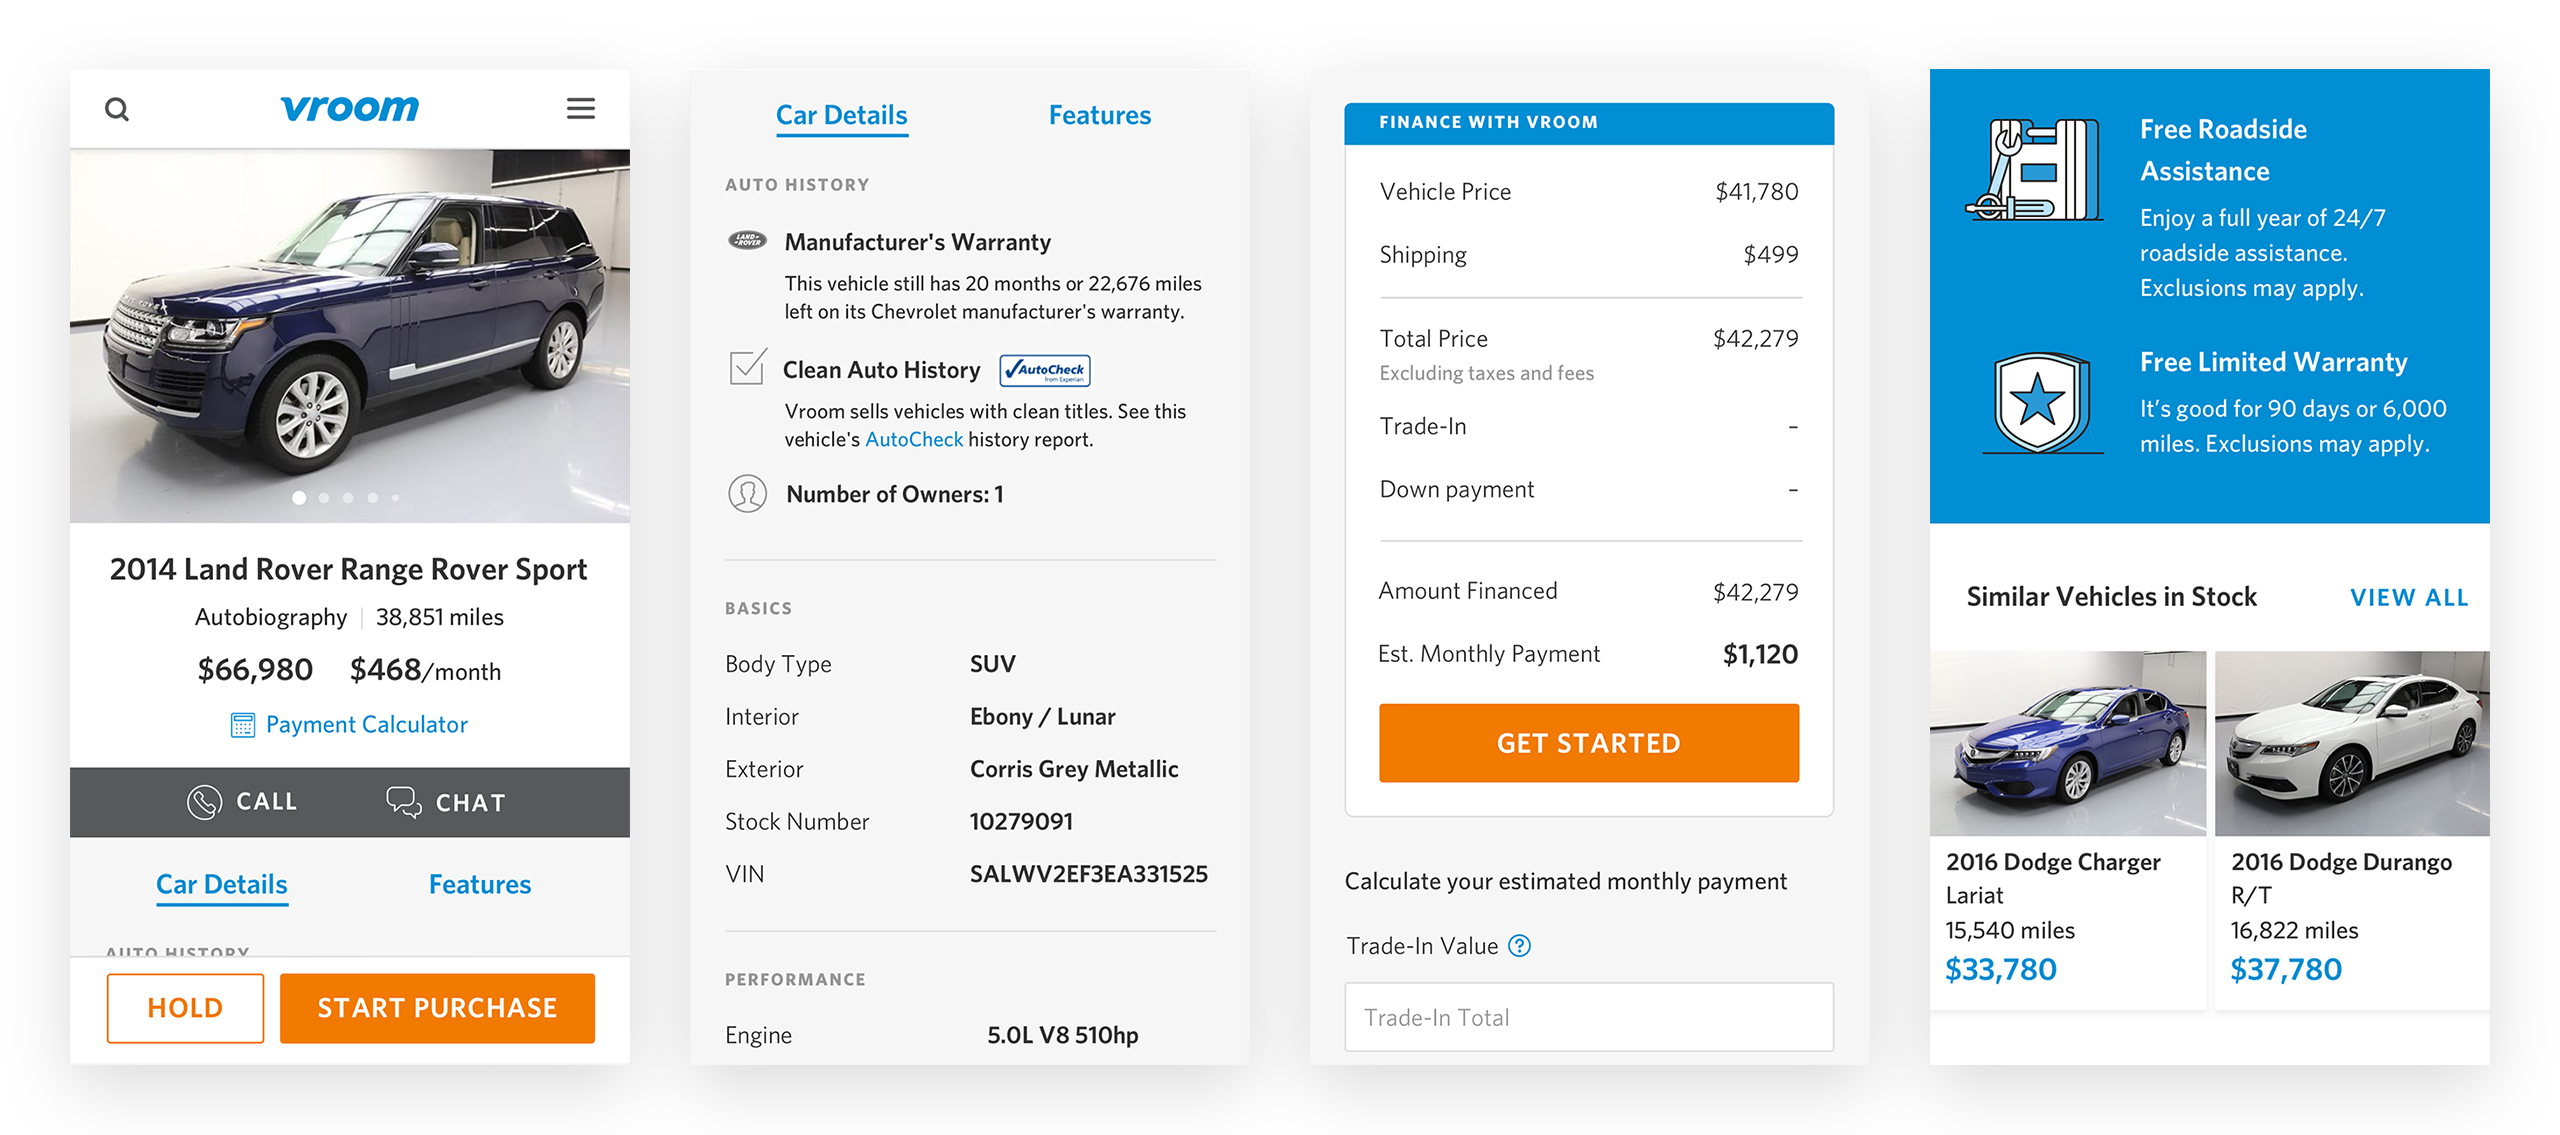Click the search magnifier icon
The height and width of the screenshot is (1135, 2560).
pos(117,109)
